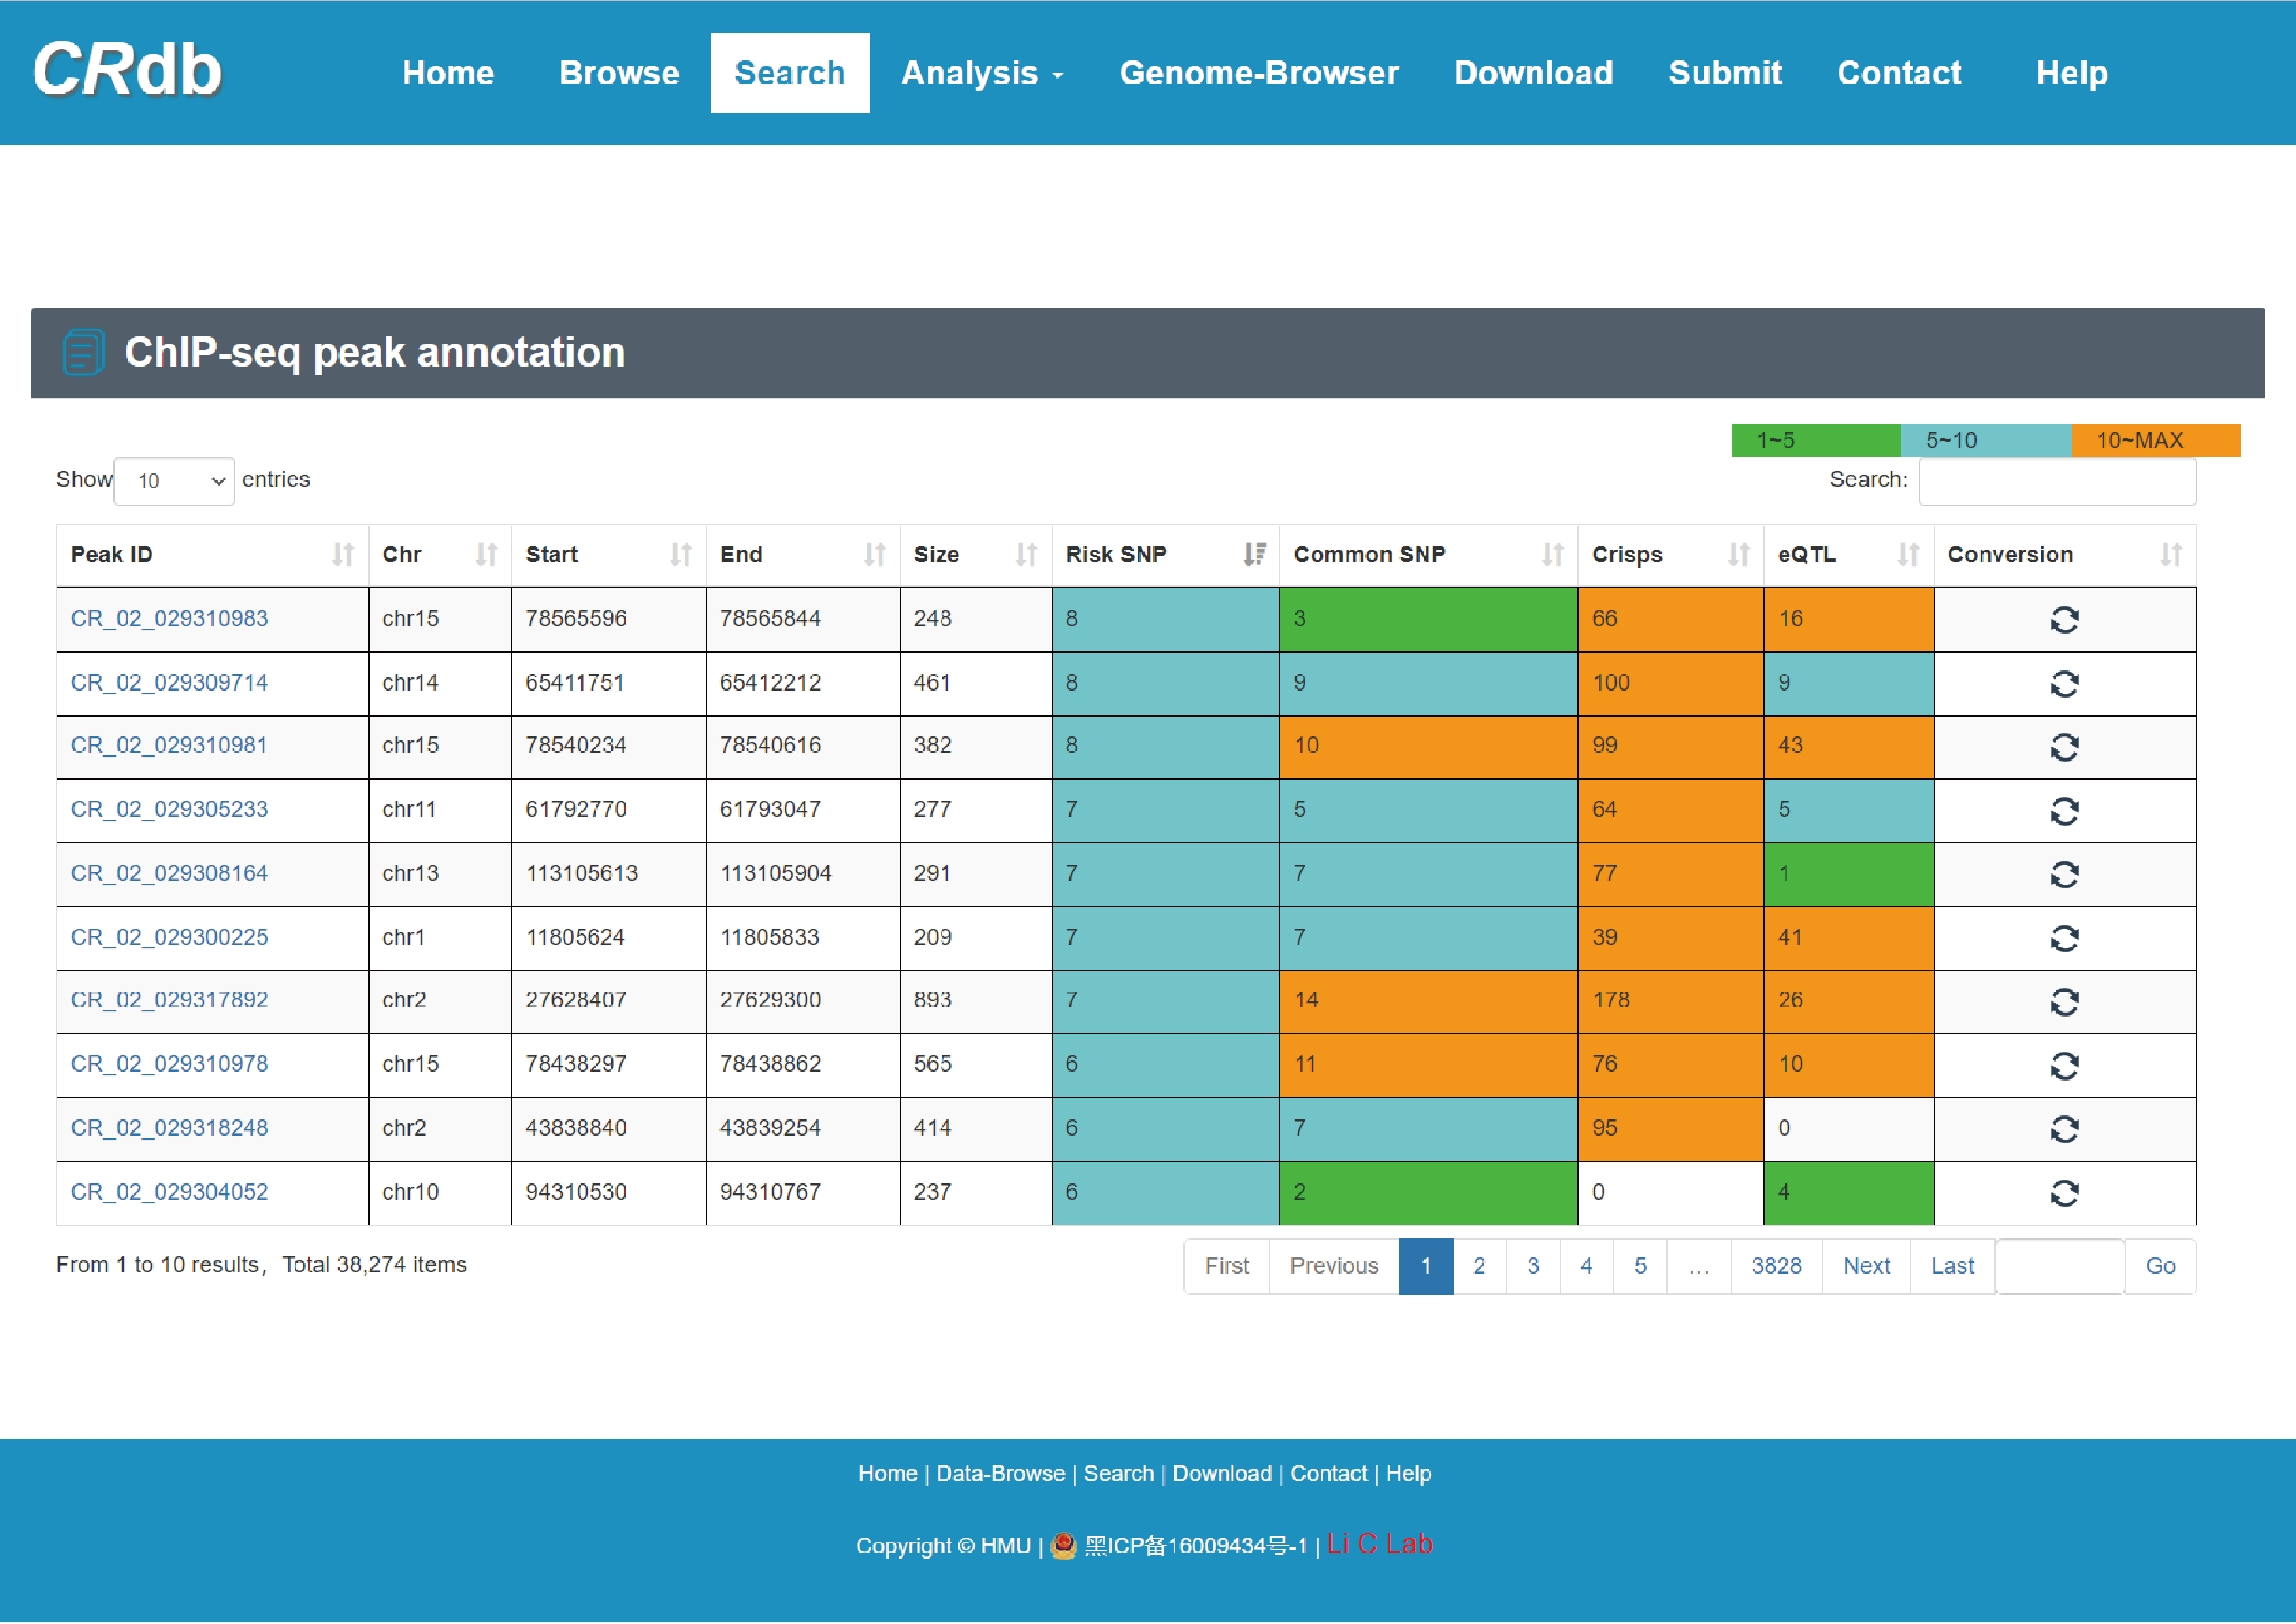Image resolution: width=2296 pixels, height=1624 pixels.
Task: Expand the Analysis dropdown menu
Action: tap(982, 73)
